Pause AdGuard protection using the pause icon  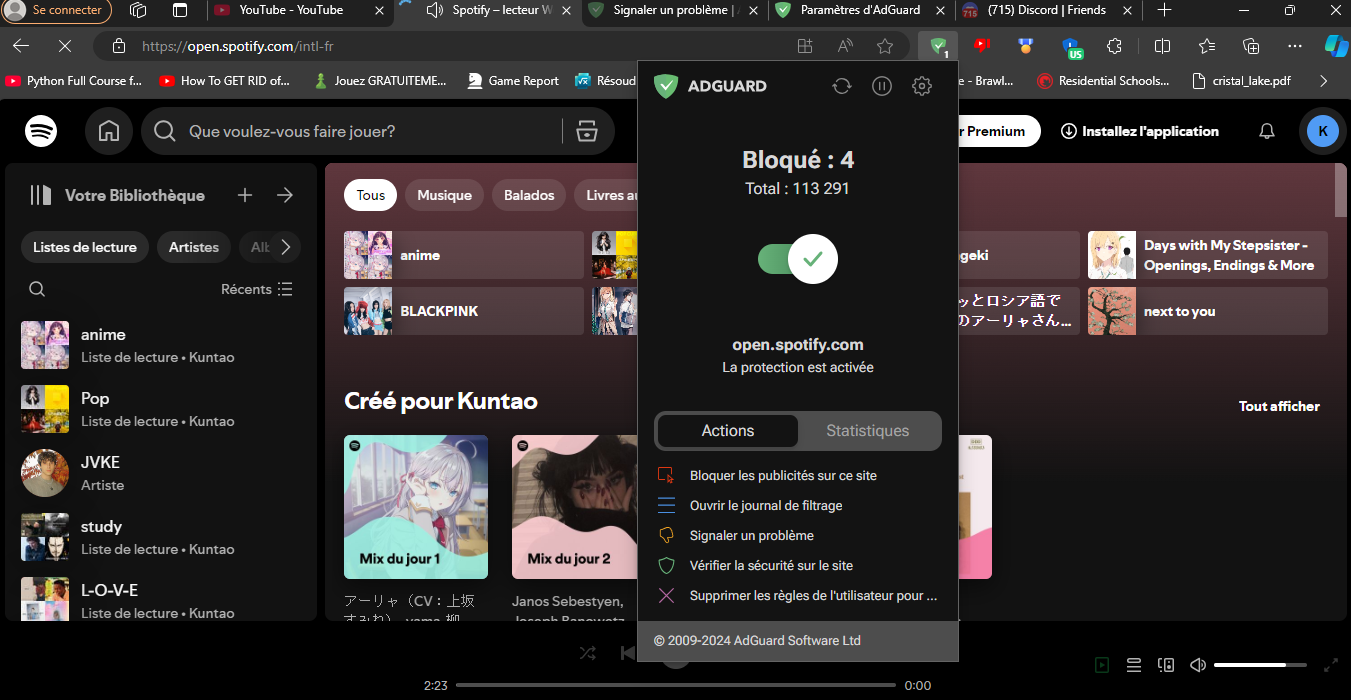point(881,86)
